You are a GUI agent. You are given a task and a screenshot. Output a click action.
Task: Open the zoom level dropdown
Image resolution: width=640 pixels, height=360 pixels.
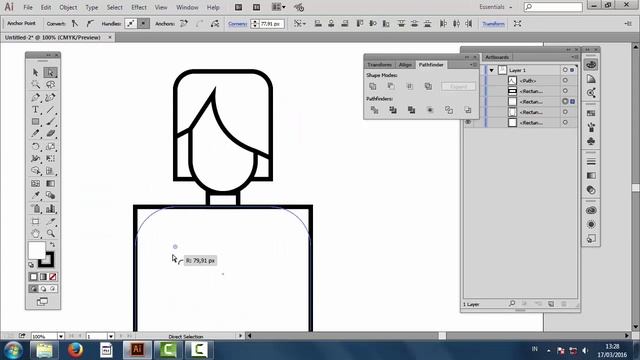coord(61,336)
